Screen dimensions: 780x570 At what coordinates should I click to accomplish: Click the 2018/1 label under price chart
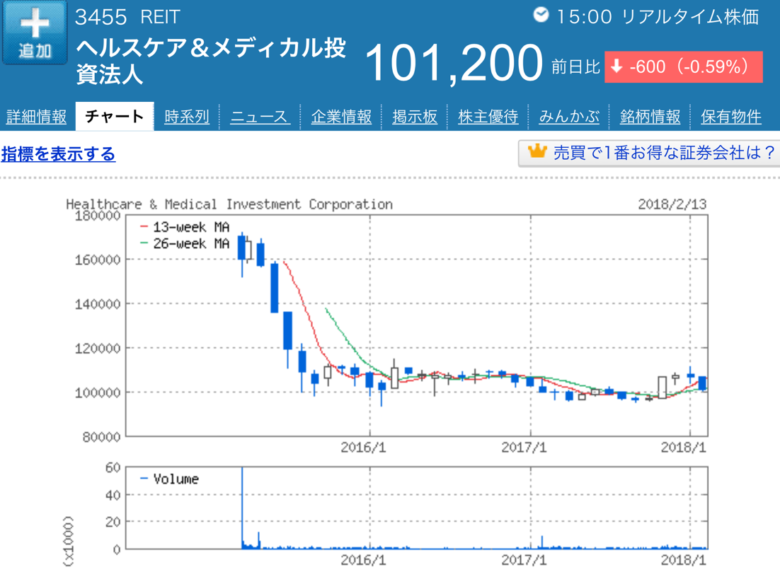pyautogui.click(x=683, y=448)
